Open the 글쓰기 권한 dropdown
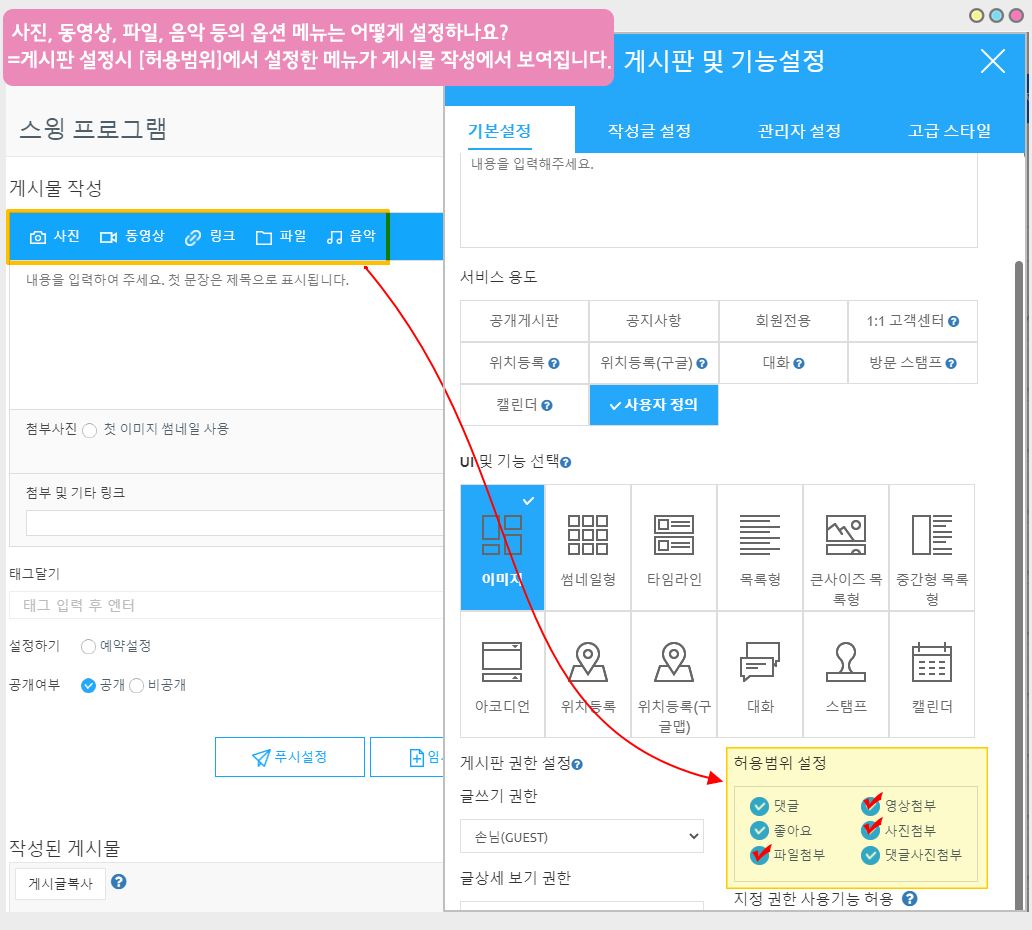 (x=582, y=836)
